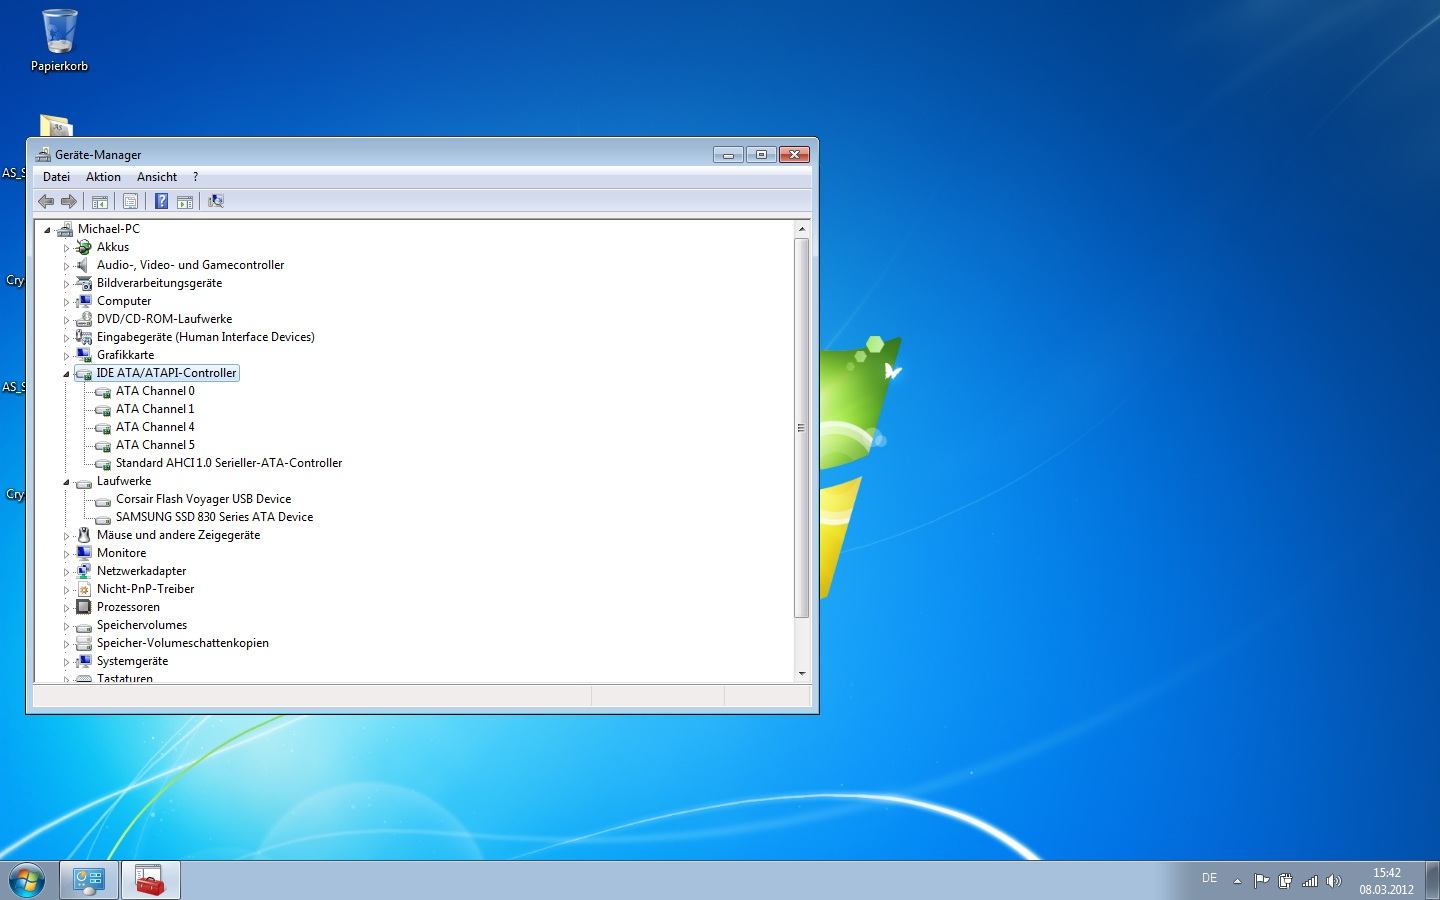
Task: Click the Nicht-PnP-Treiber icon
Action: pos(84,589)
